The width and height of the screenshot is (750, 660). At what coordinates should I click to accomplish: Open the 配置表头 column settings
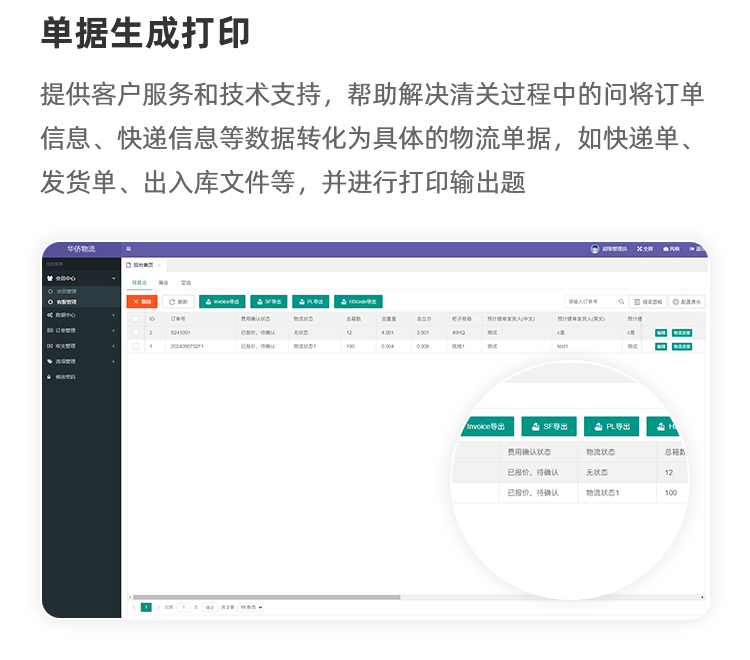[687, 301]
